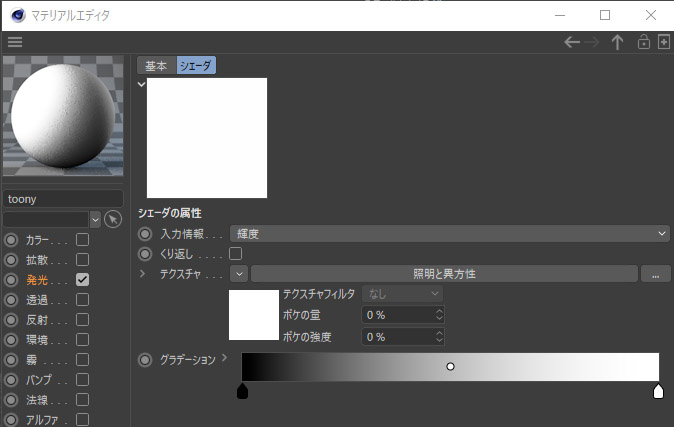Toggle the くり返し checkbox

click(x=236, y=254)
